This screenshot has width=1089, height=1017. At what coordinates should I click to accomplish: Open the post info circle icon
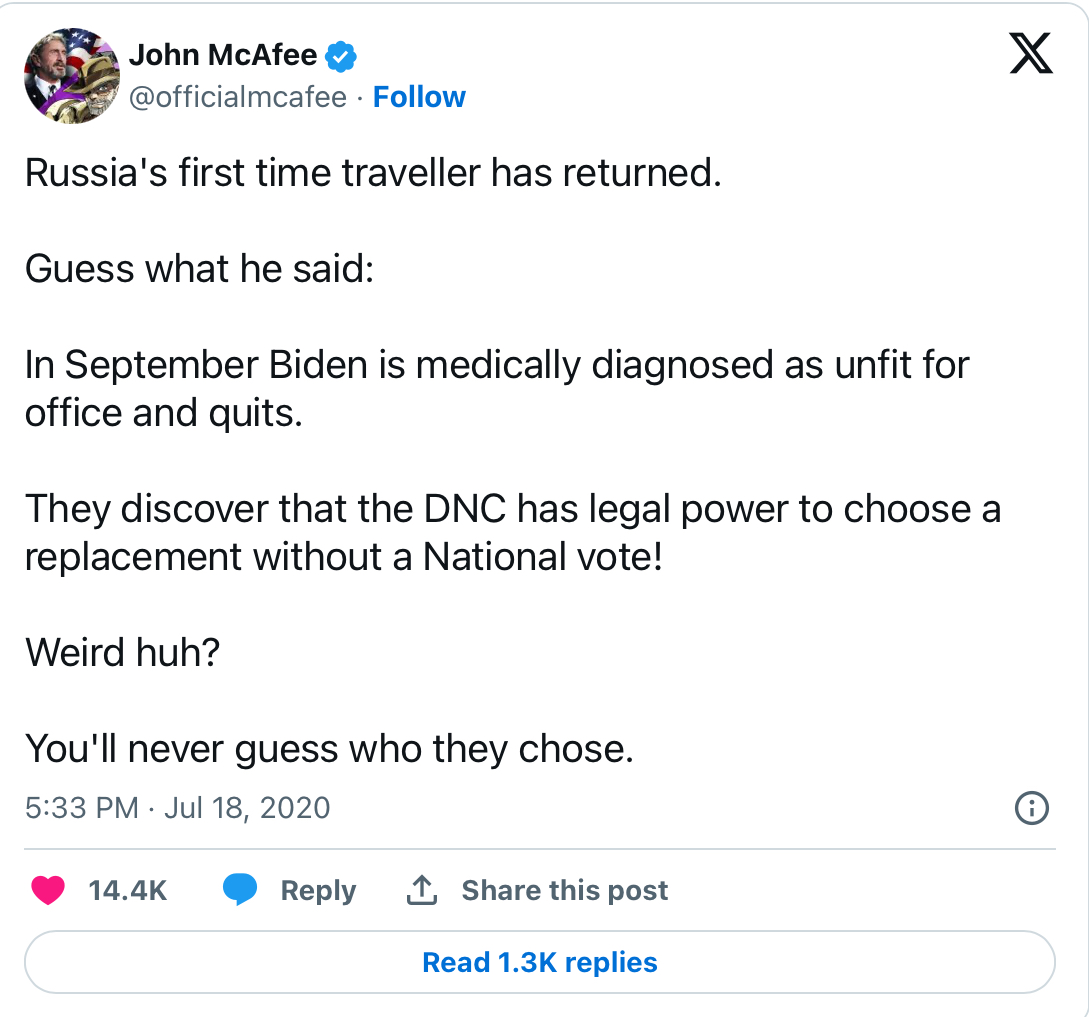click(1031, 807)
